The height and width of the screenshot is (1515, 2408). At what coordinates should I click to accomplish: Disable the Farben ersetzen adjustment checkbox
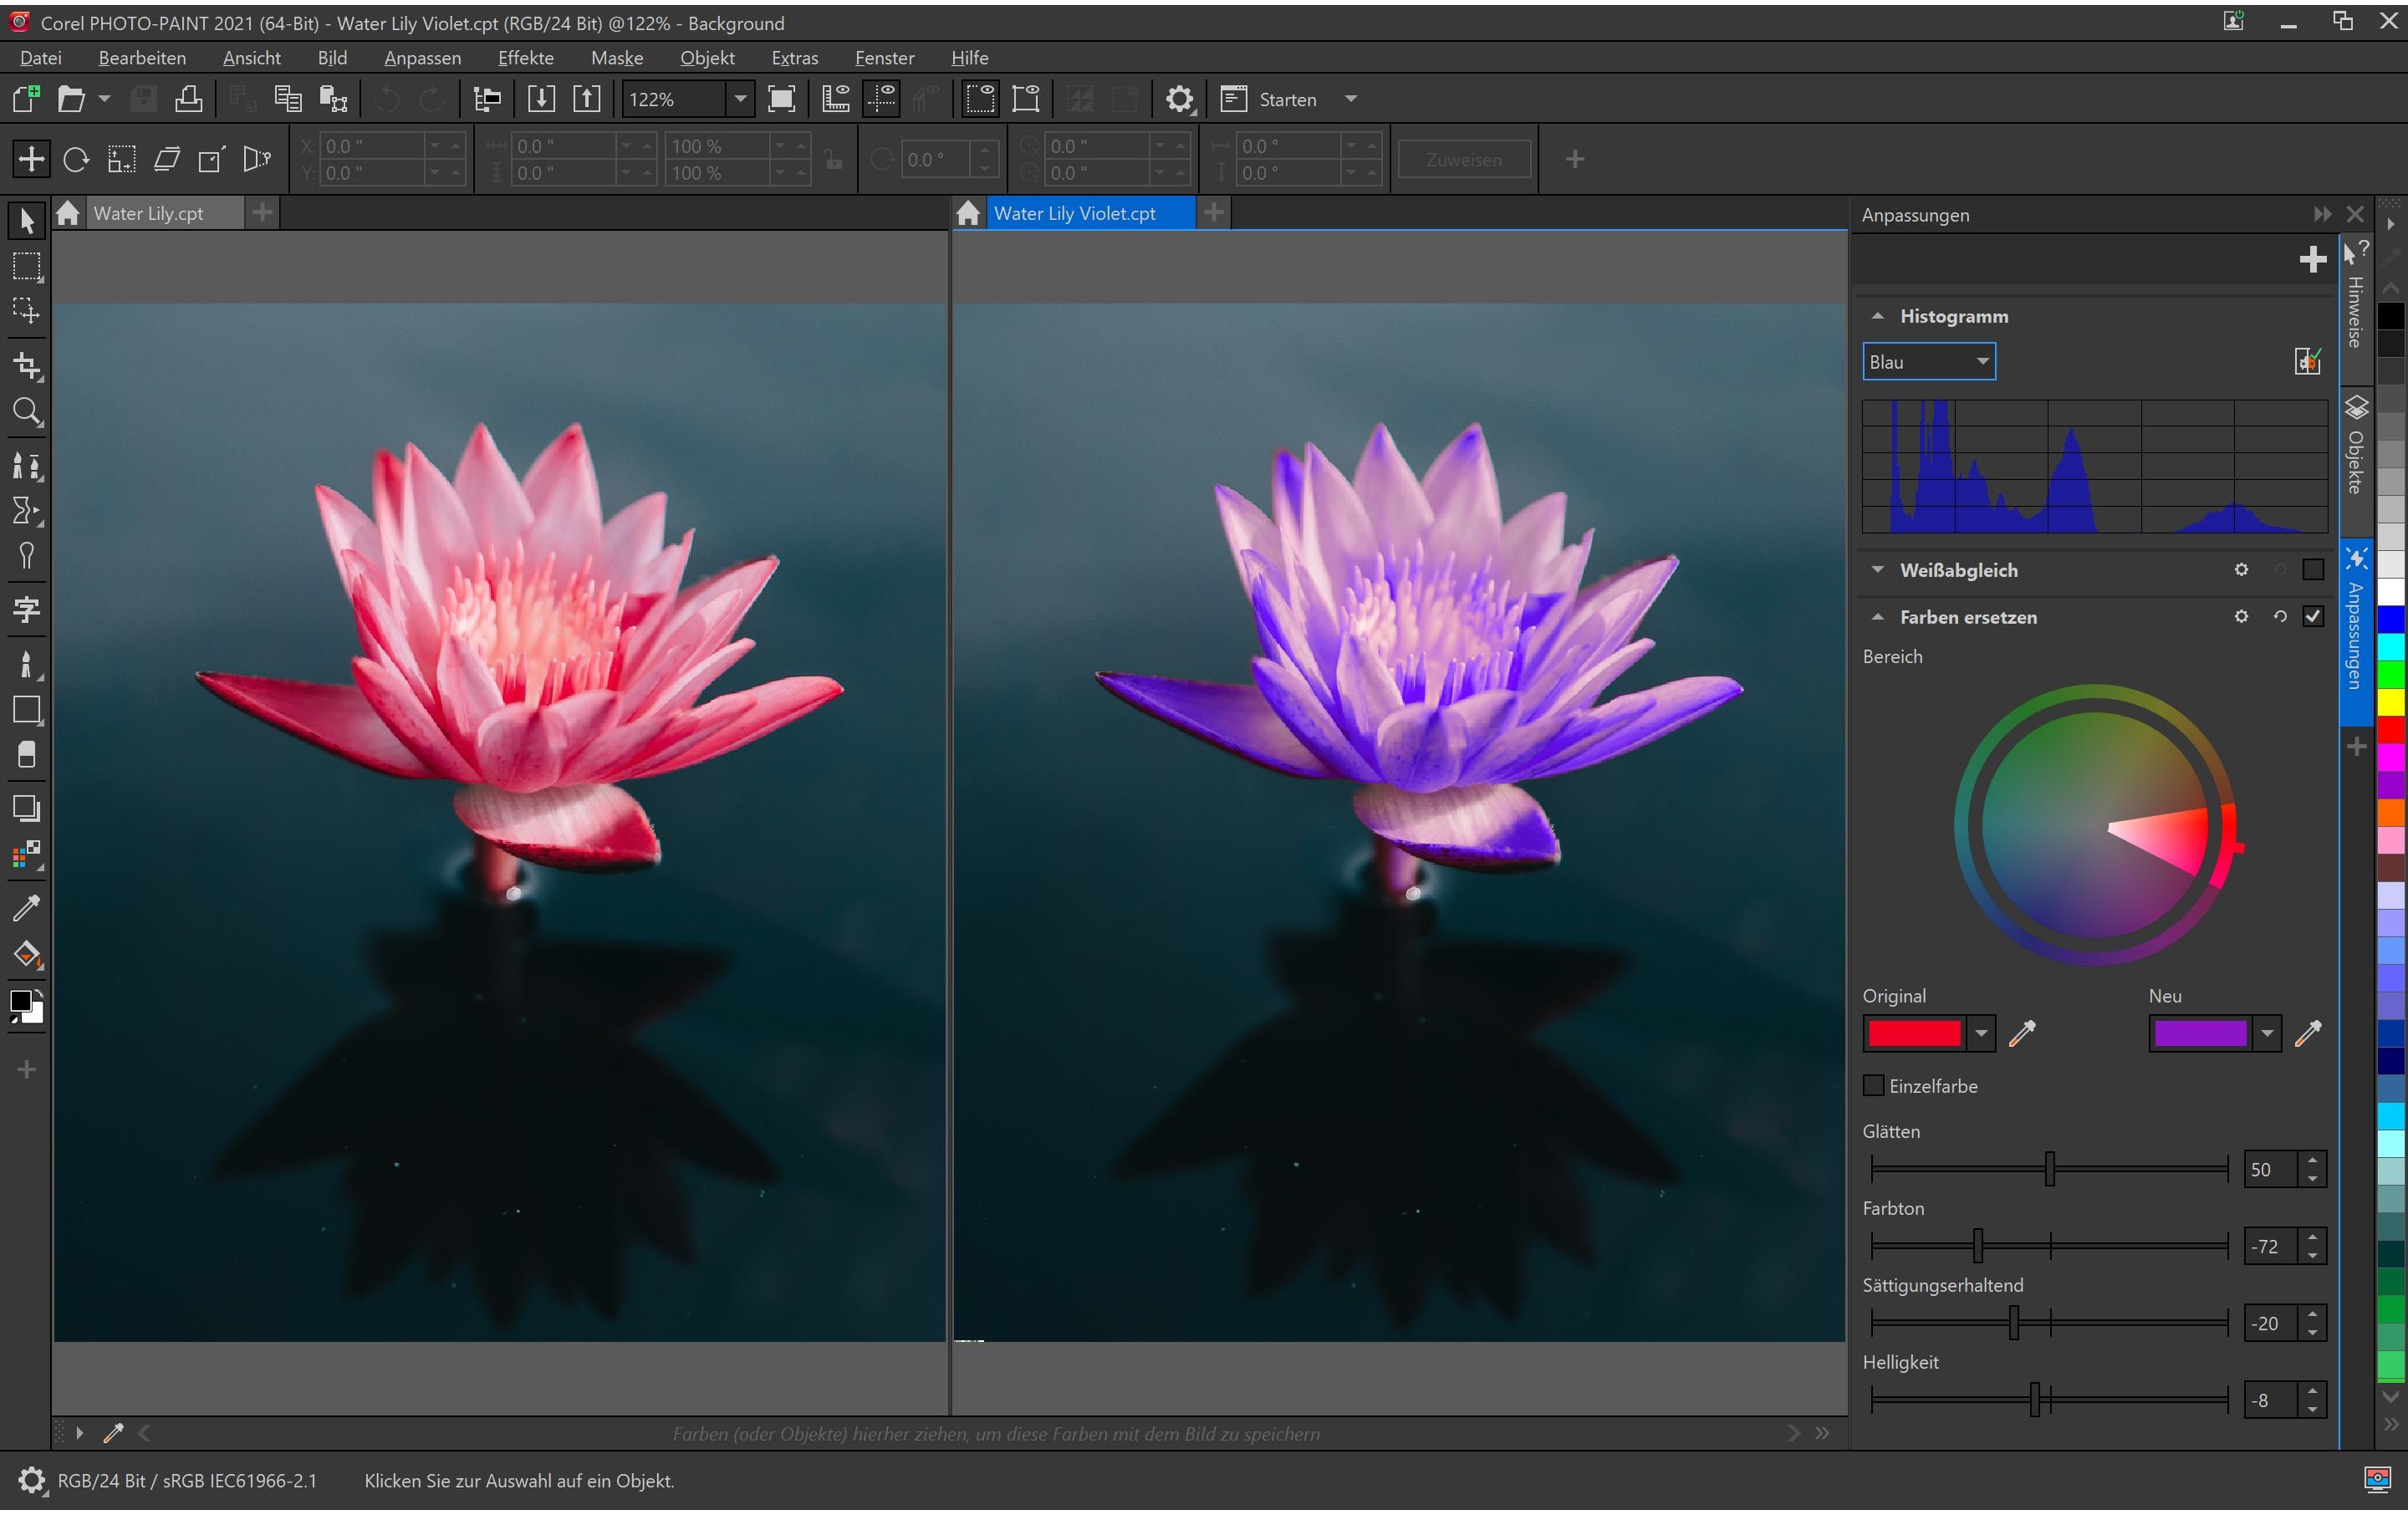pyautogui.click(x=2313, y=617)
